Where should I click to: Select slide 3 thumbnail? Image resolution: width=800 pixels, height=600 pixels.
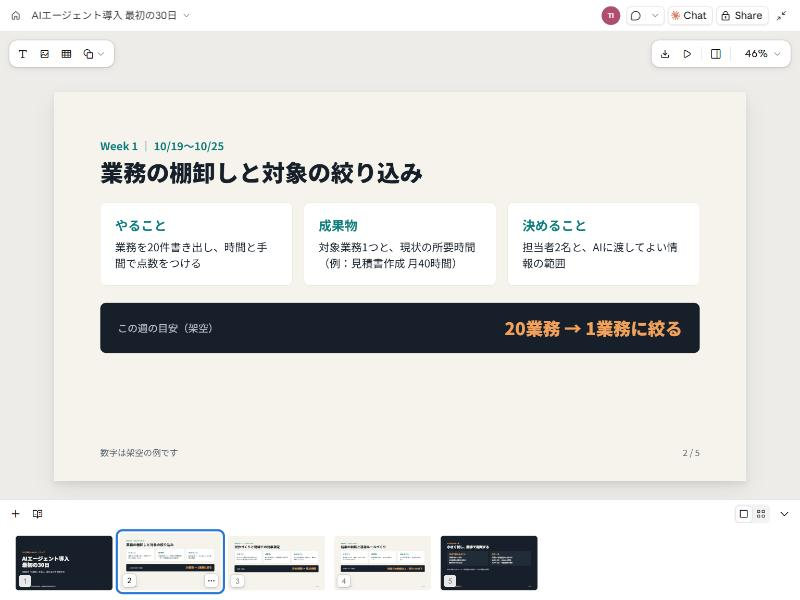click(277, 563)
